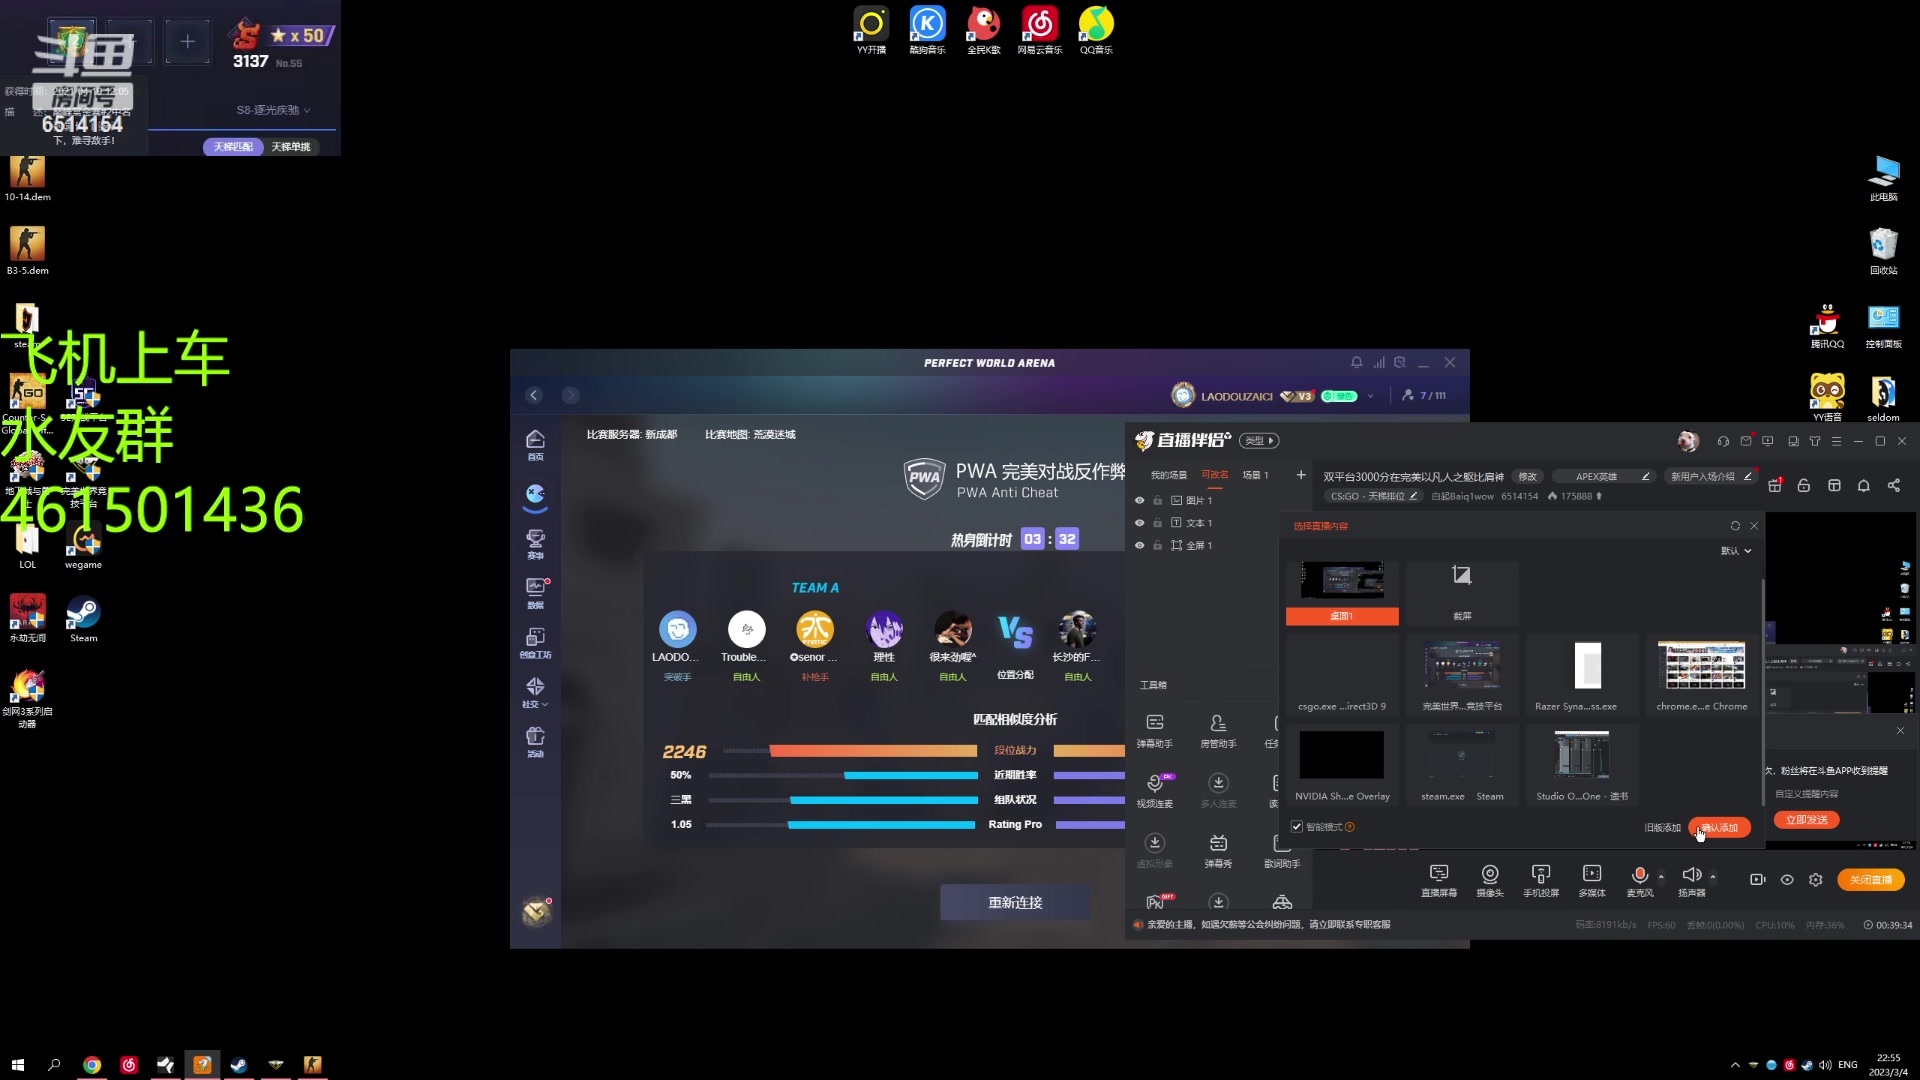The height and width of the screenshot is (1080, 1920).
Task: Click the 关闭直播 stop streaming button
Action: [1871, 880]
